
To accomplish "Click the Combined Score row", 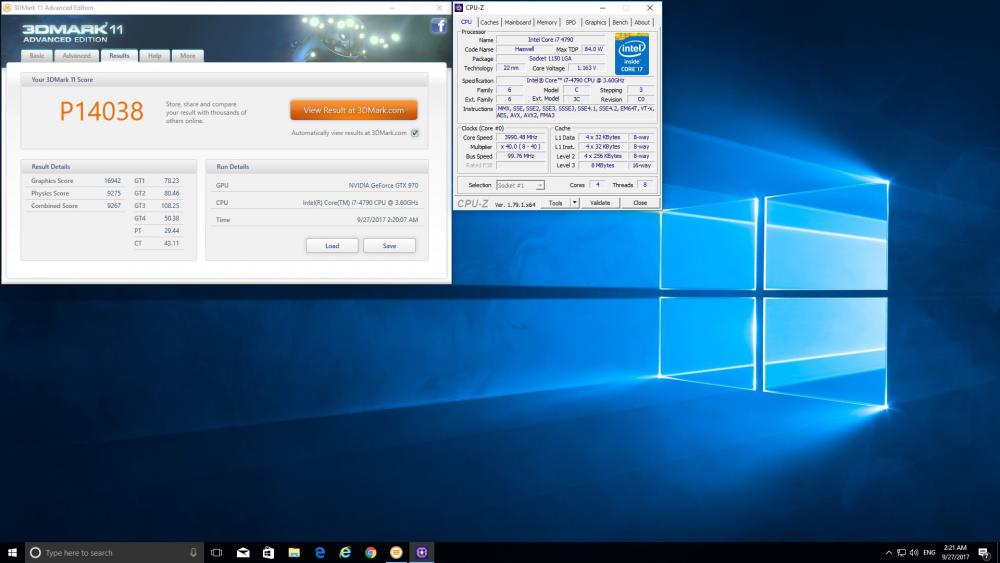I will (x=76, y=206).
